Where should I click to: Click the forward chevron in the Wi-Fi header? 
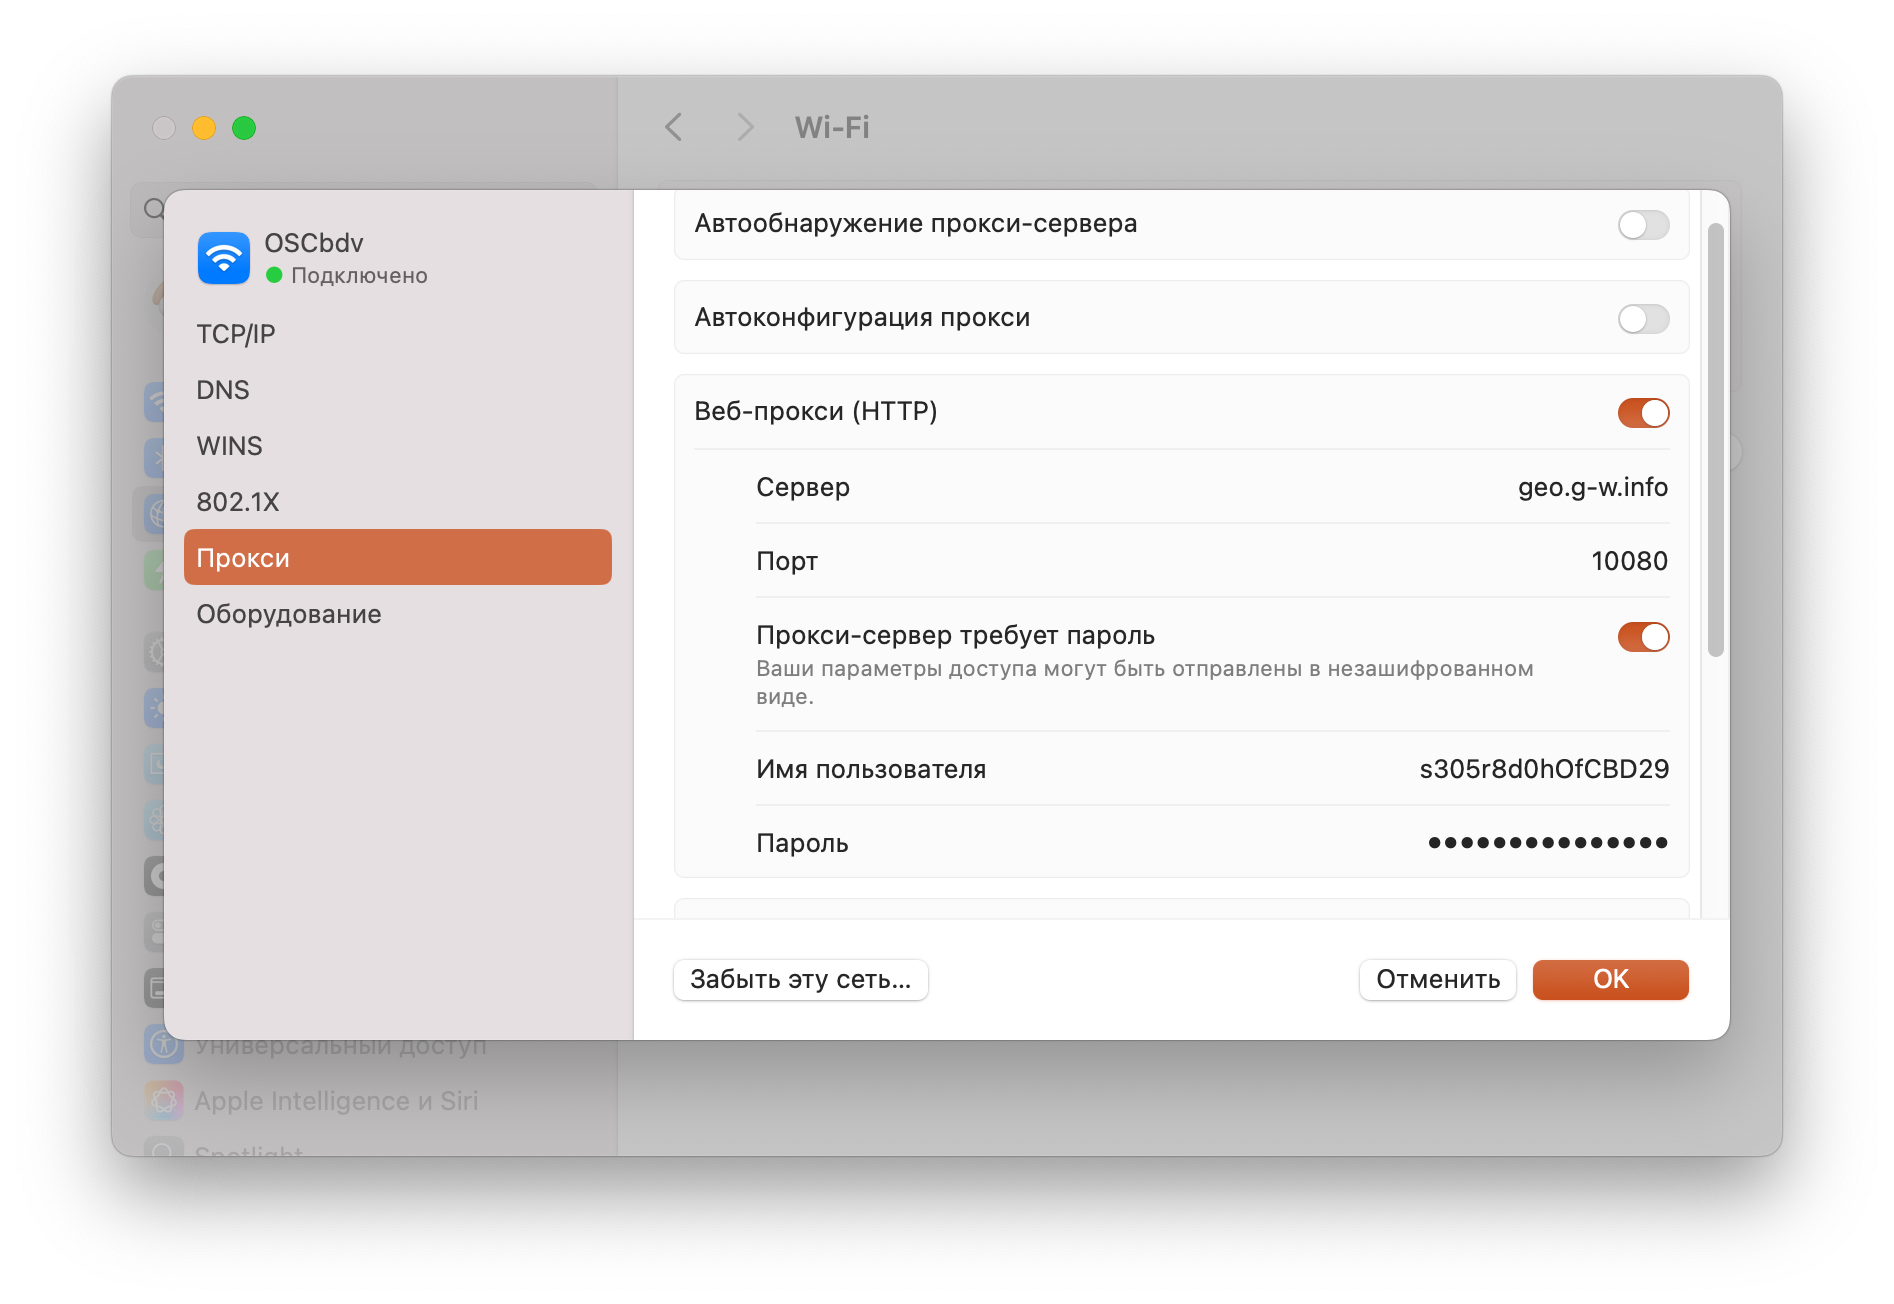pyautogui.click(x=744, y=127)
